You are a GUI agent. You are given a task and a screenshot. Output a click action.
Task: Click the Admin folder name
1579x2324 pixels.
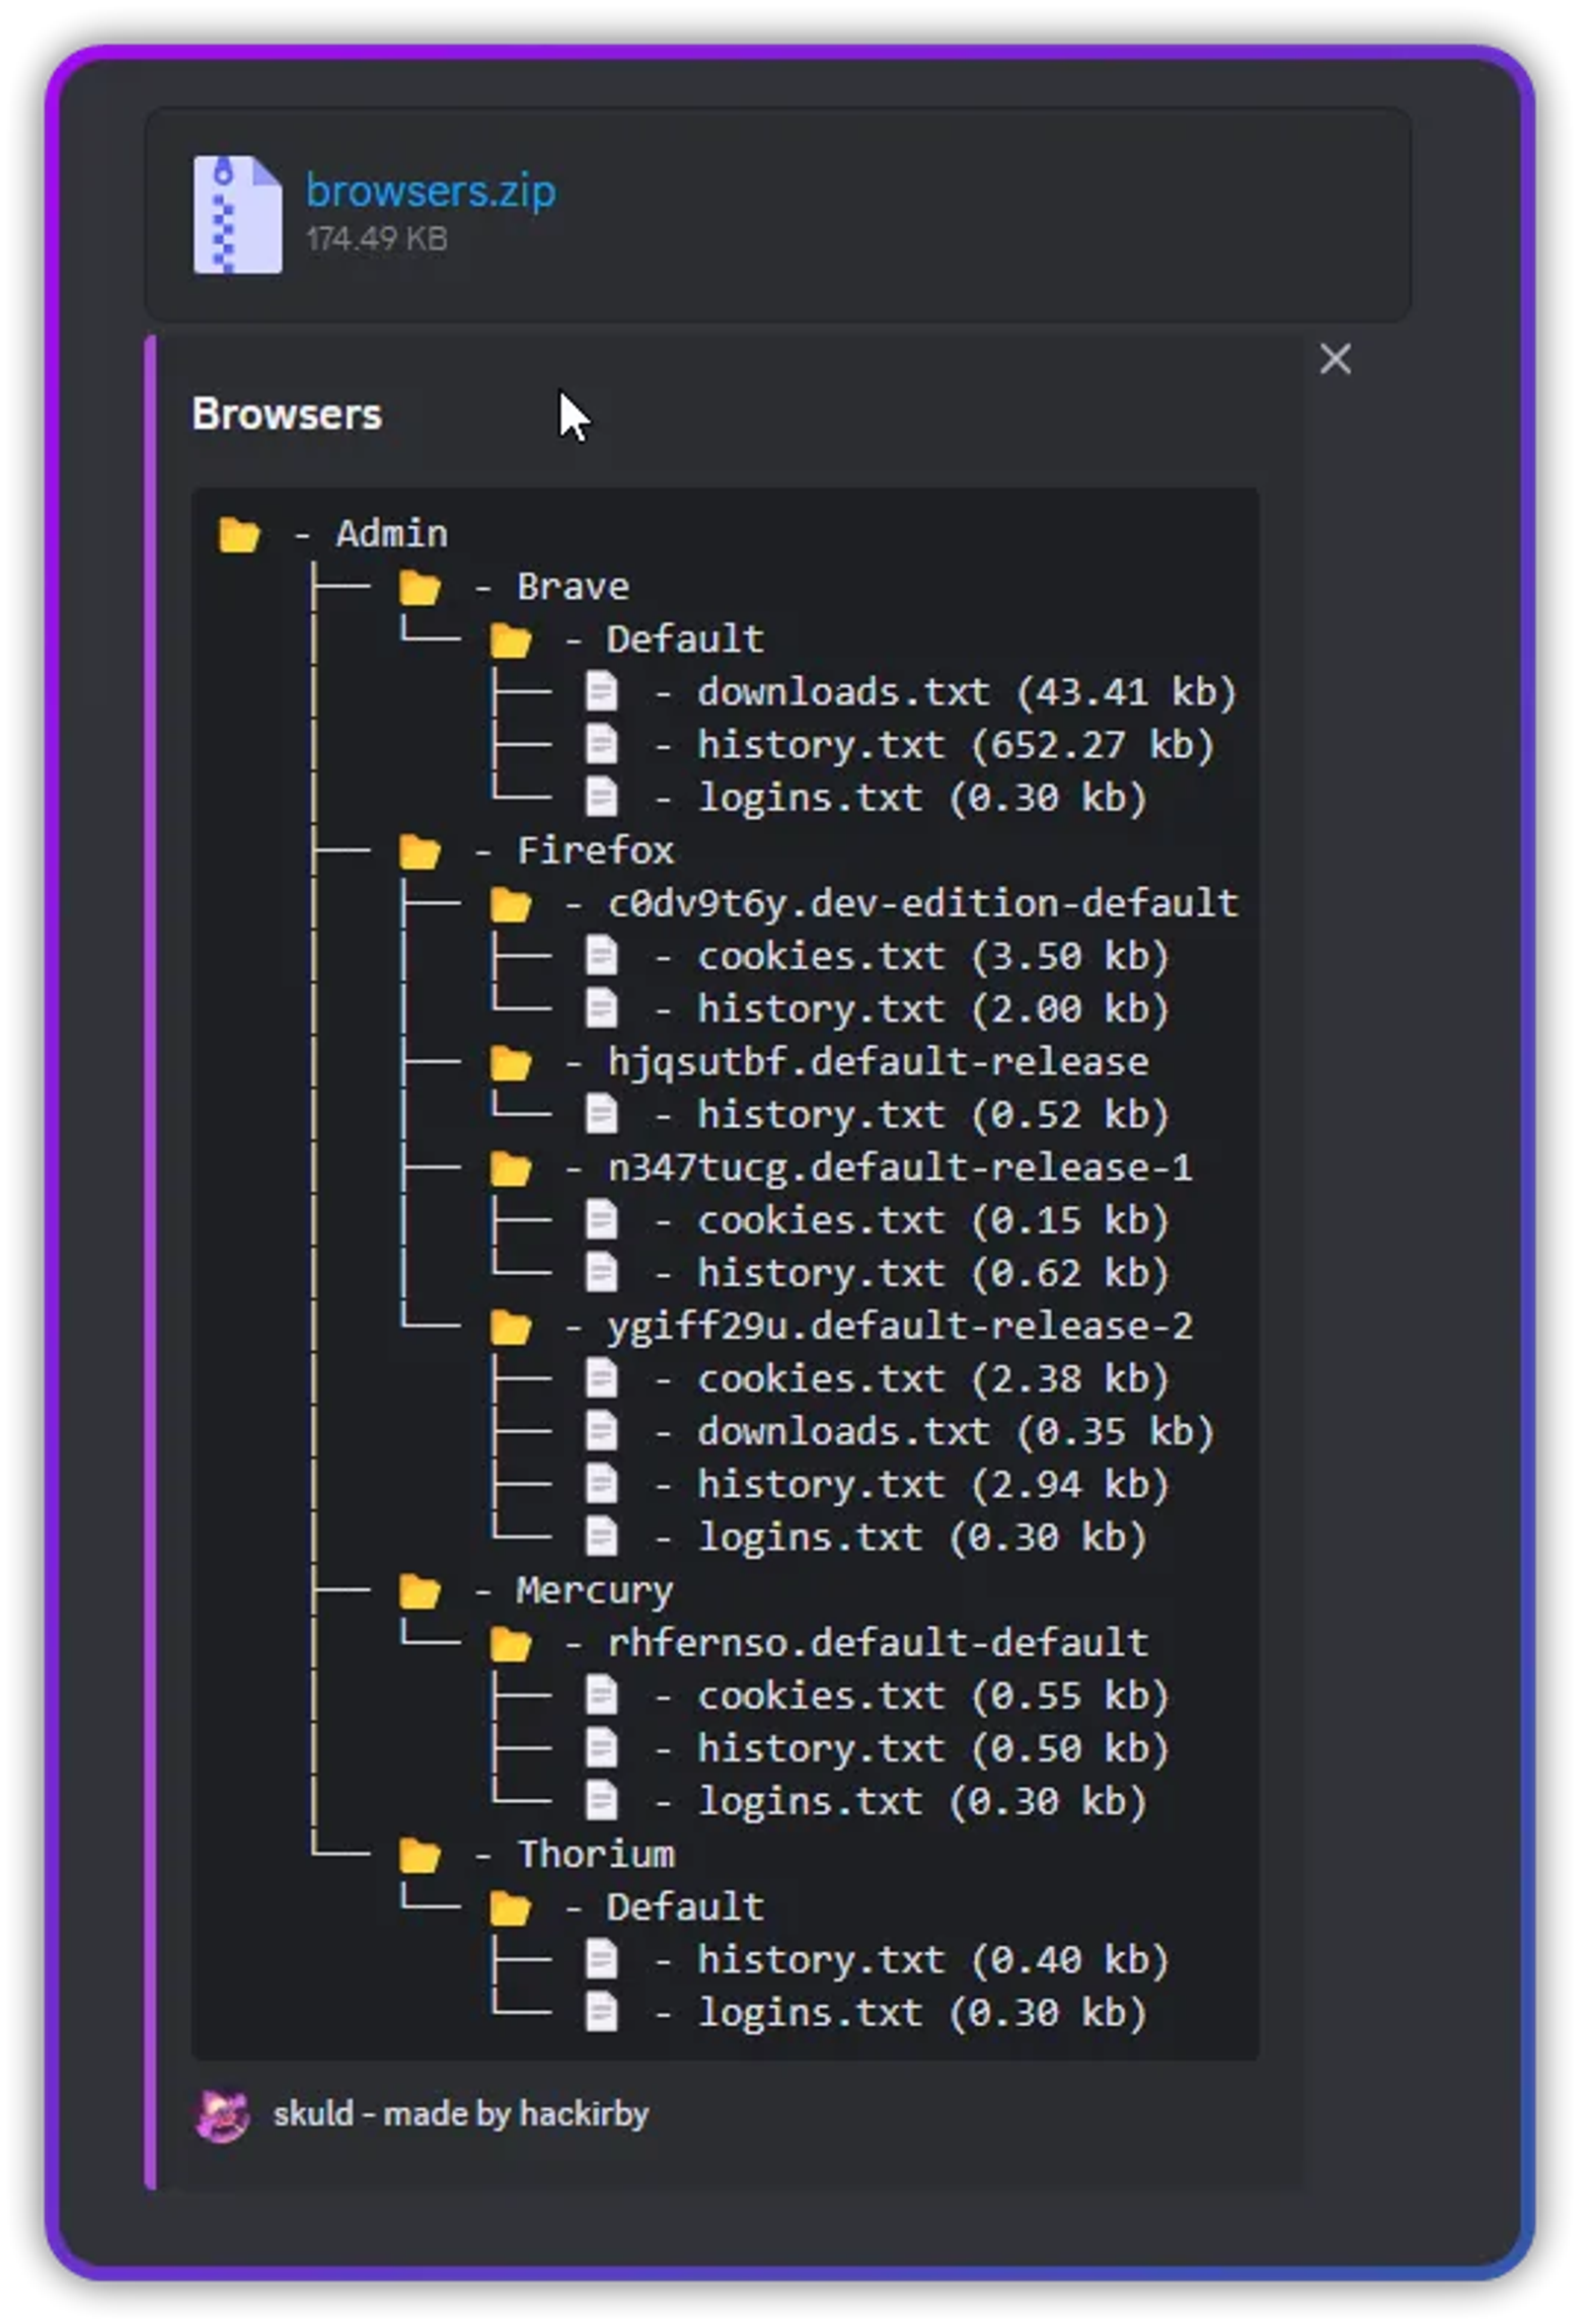[x=392, y=534]
